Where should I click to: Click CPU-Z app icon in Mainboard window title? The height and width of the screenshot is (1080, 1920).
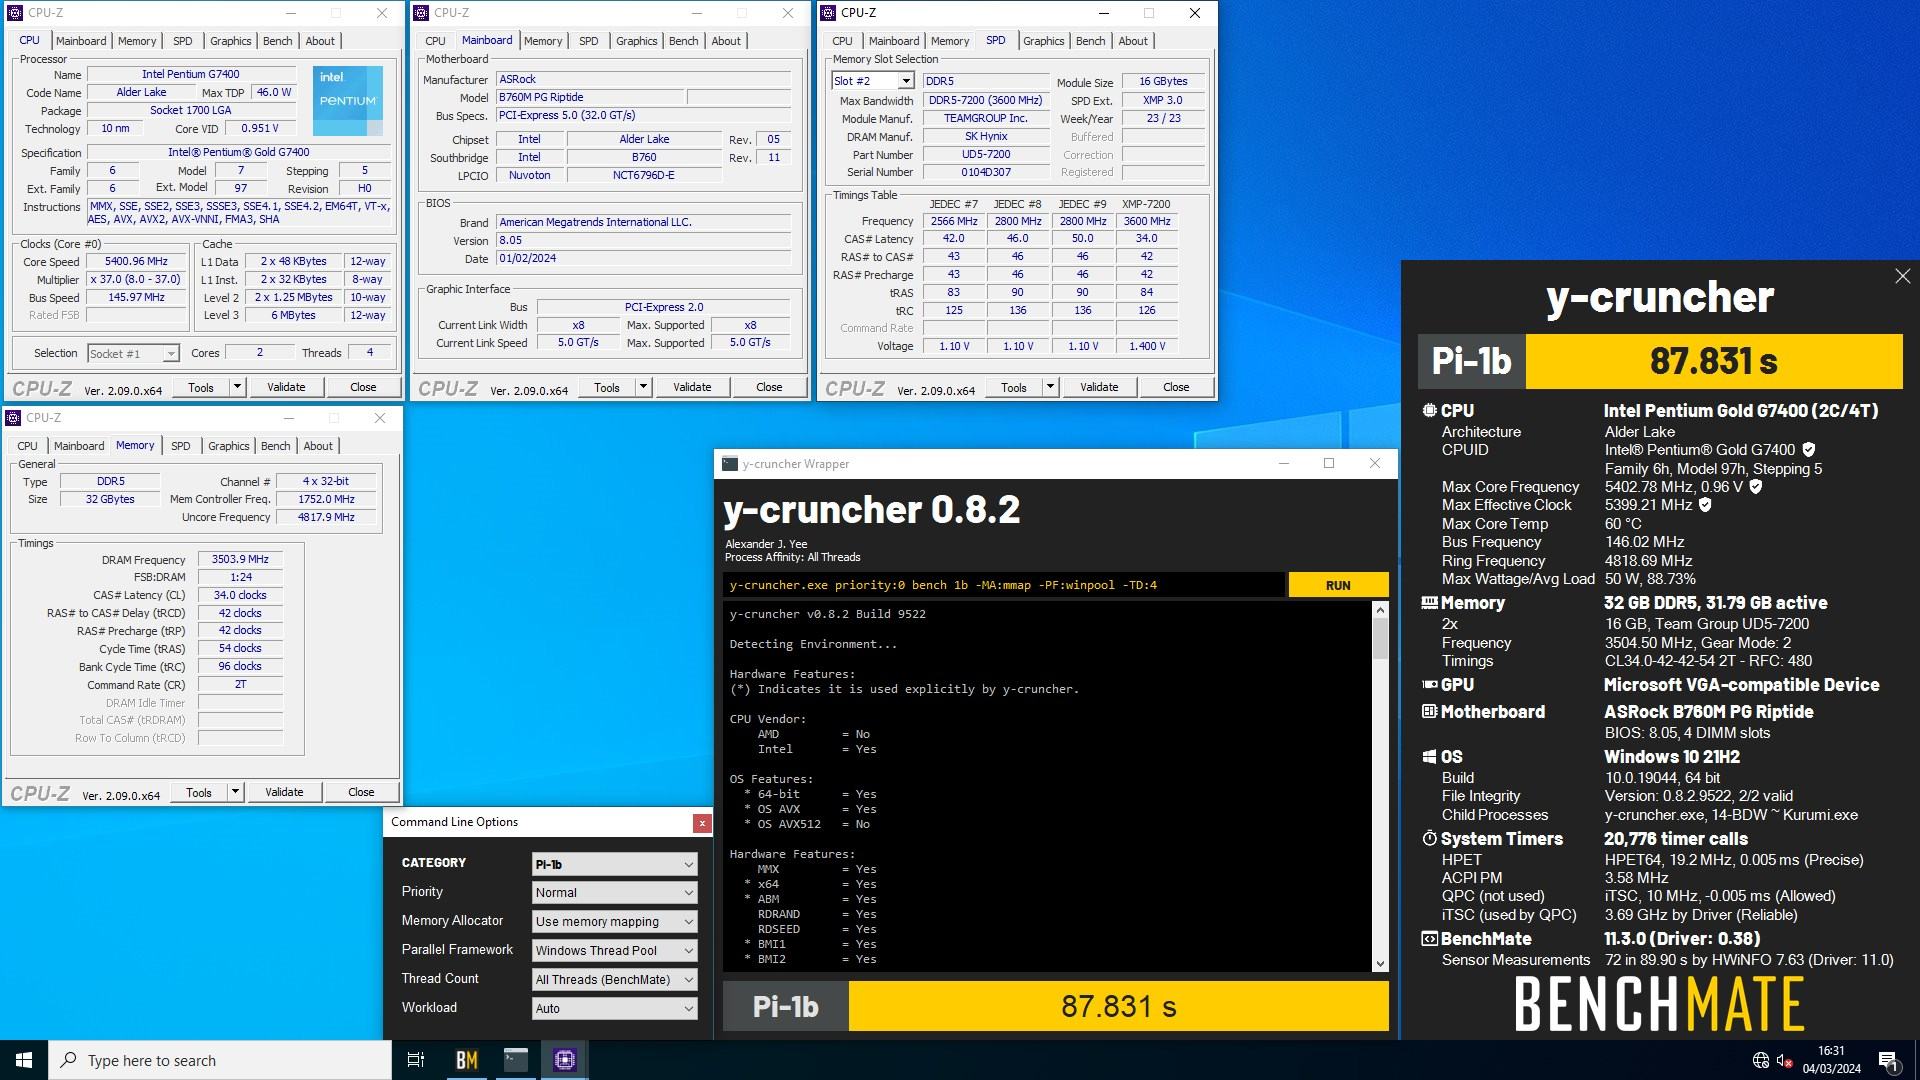coord(421,13)
